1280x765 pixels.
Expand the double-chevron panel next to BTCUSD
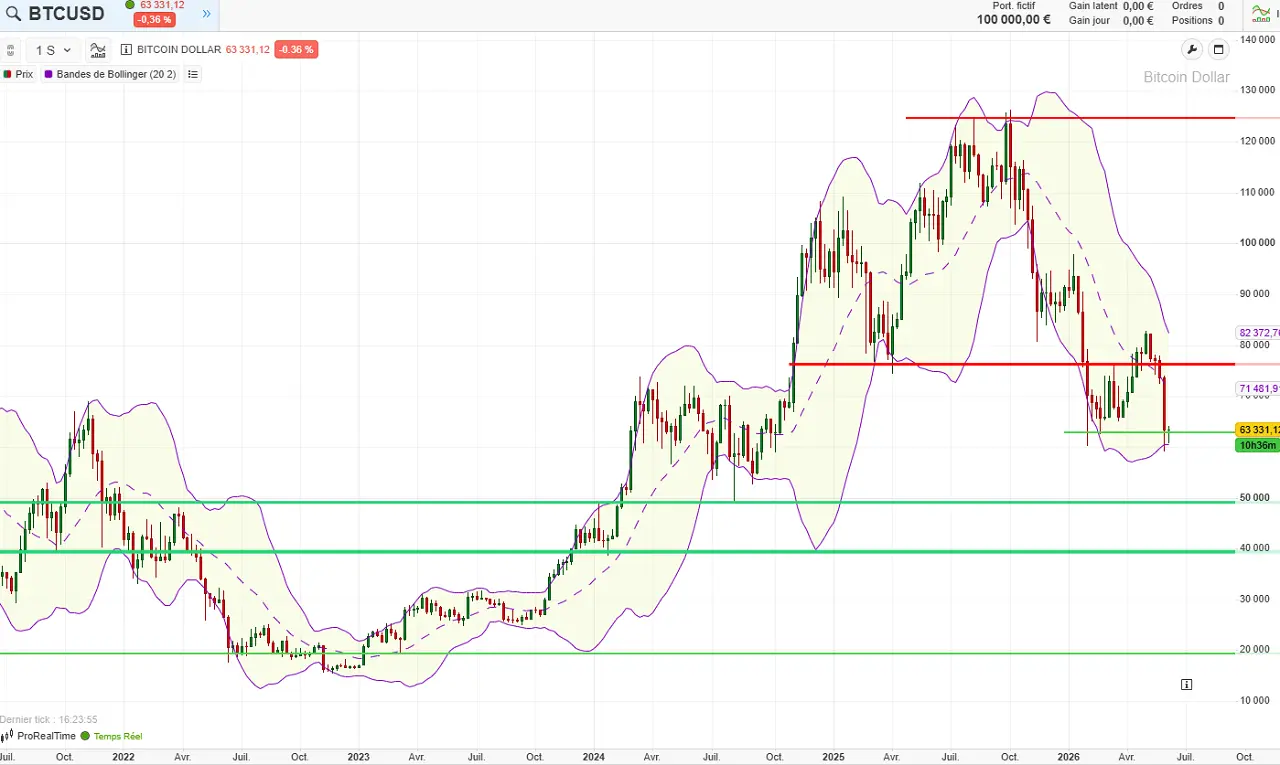click(207, 14)
